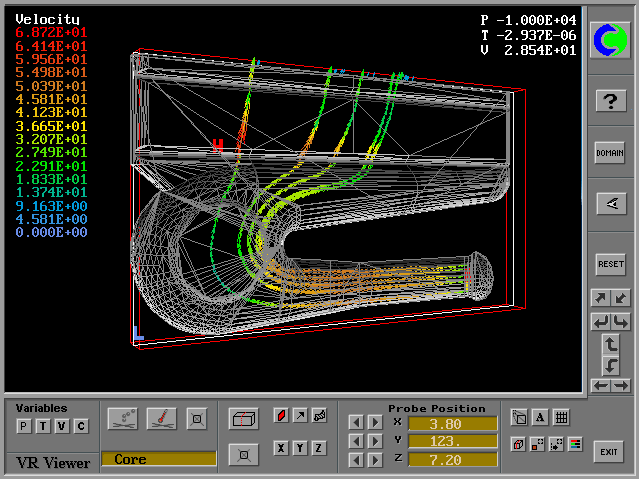
Task: Click the RESET view button
Action: coord(609,264)
